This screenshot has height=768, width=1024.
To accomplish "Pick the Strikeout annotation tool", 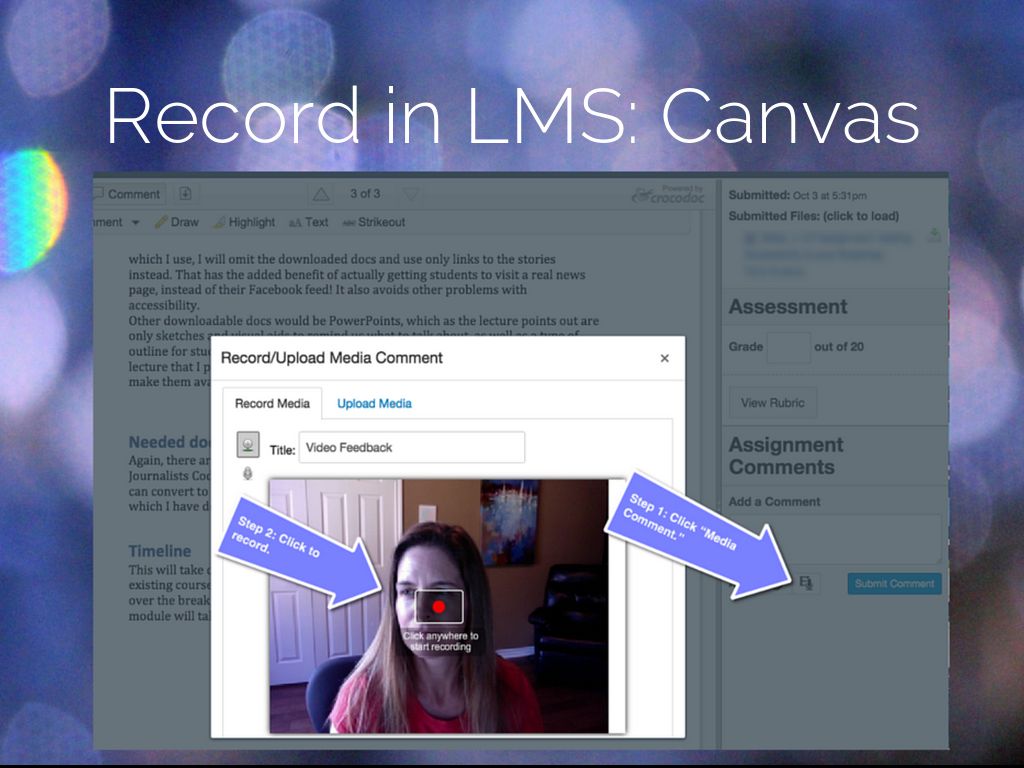I will 374,222.
